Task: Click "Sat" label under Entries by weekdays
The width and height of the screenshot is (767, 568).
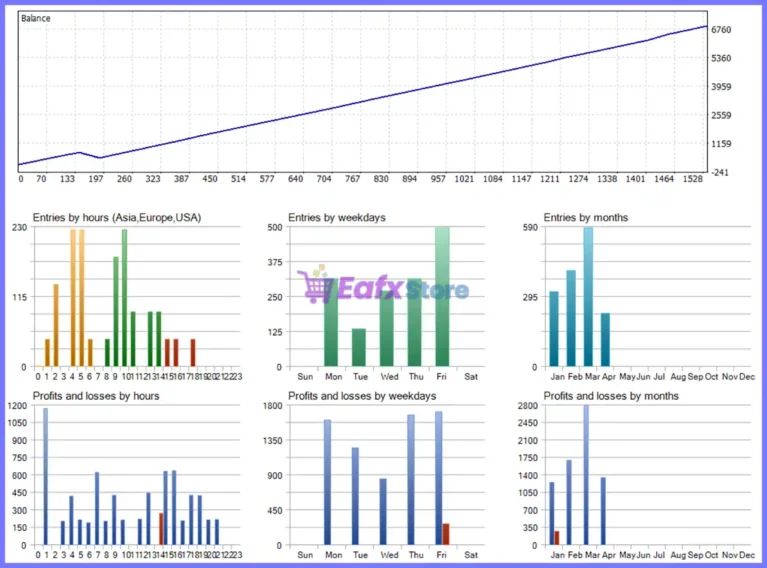Action: point(471,377)
